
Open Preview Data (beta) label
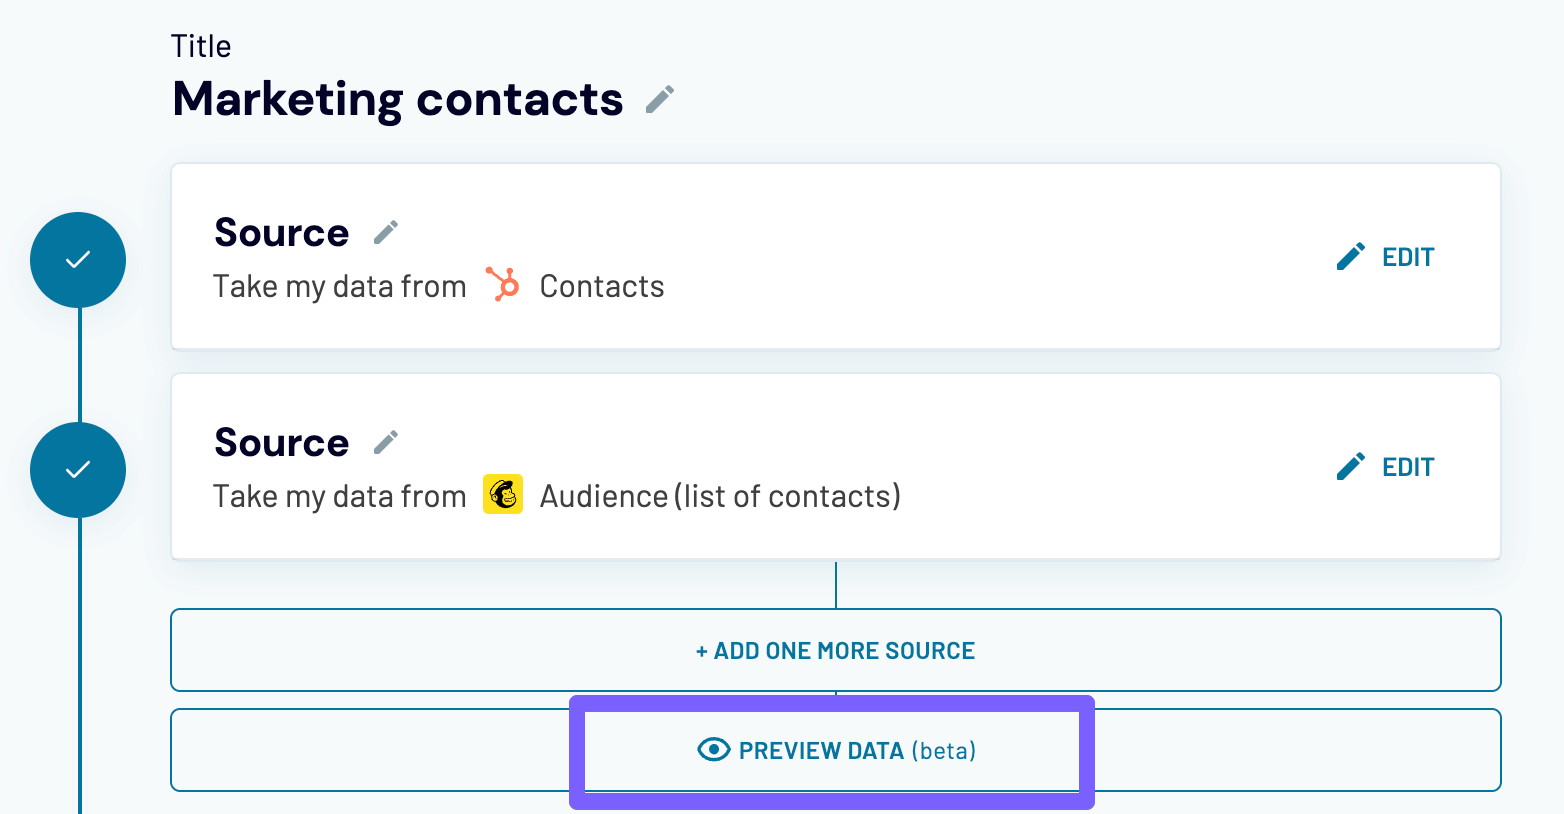pos(856,751)
